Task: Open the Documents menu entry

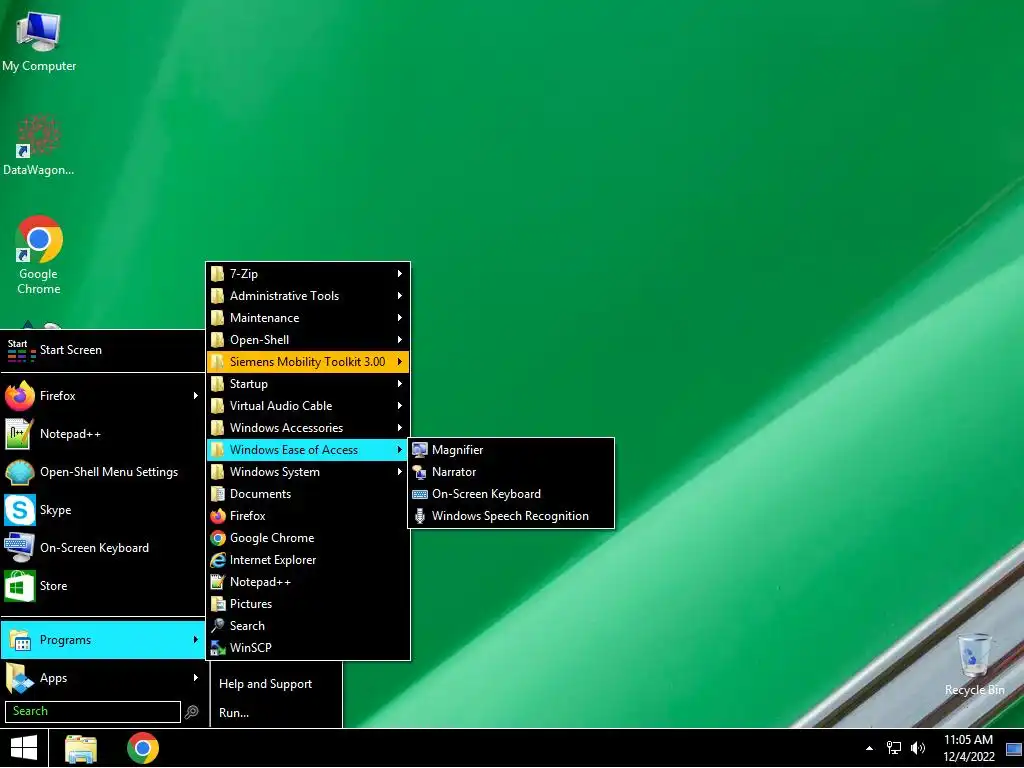Action: tap(308, 494)
